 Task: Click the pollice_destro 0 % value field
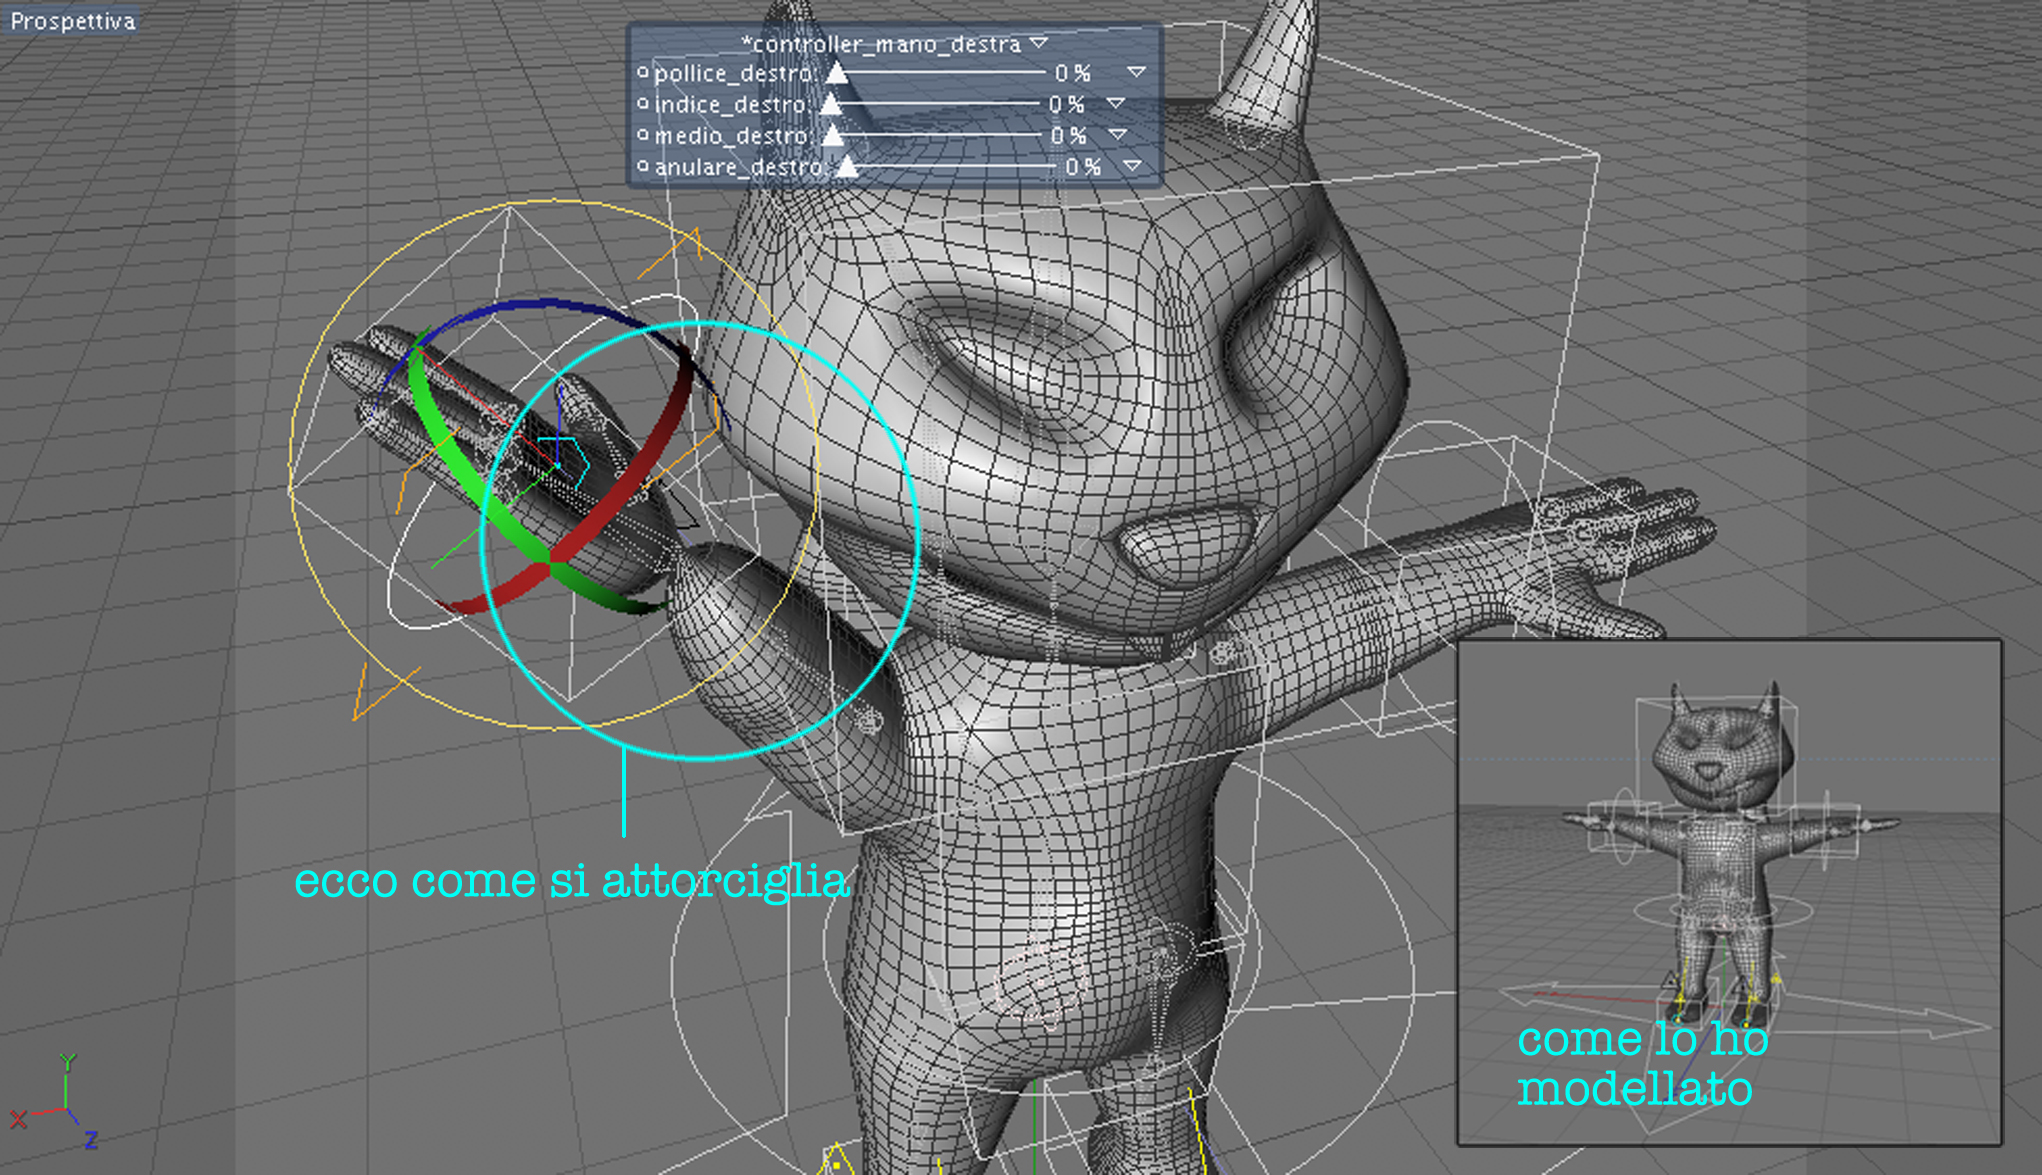click(1073, 73)
